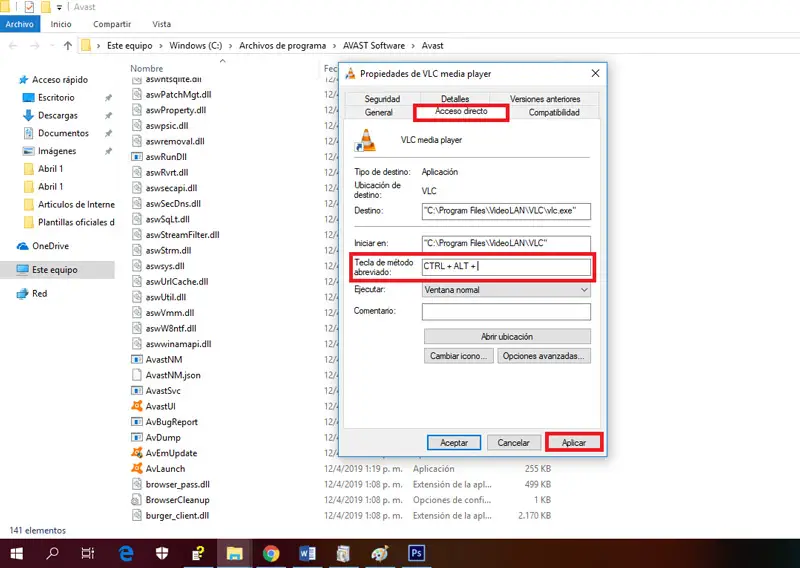Open Task View on the taskbar
This screenshot has width=800, height=568.
pos(88,553)
